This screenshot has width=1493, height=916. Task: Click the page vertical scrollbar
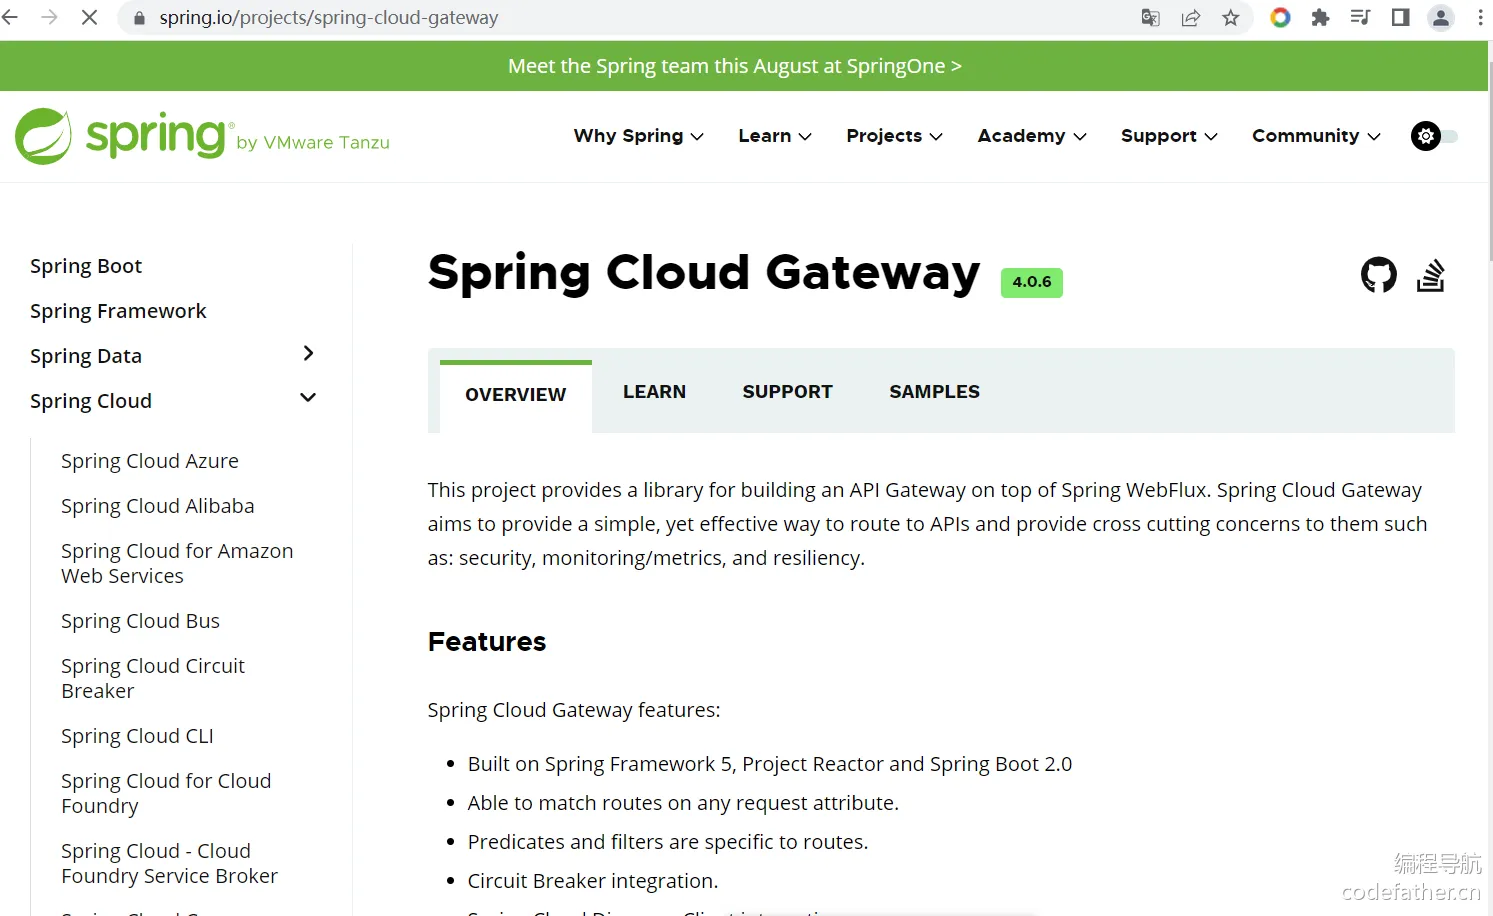pos(1490,160)
